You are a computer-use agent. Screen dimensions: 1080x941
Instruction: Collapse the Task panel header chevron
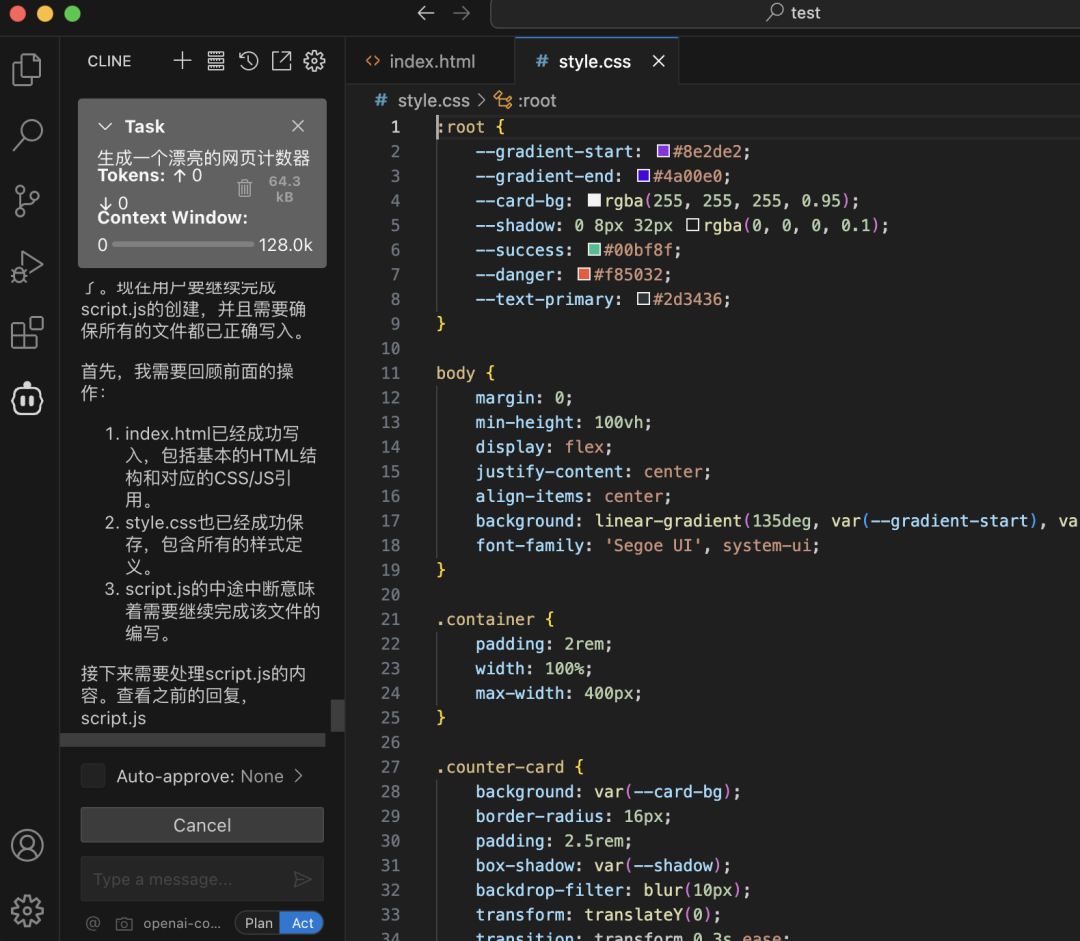[x=106, y=126]
